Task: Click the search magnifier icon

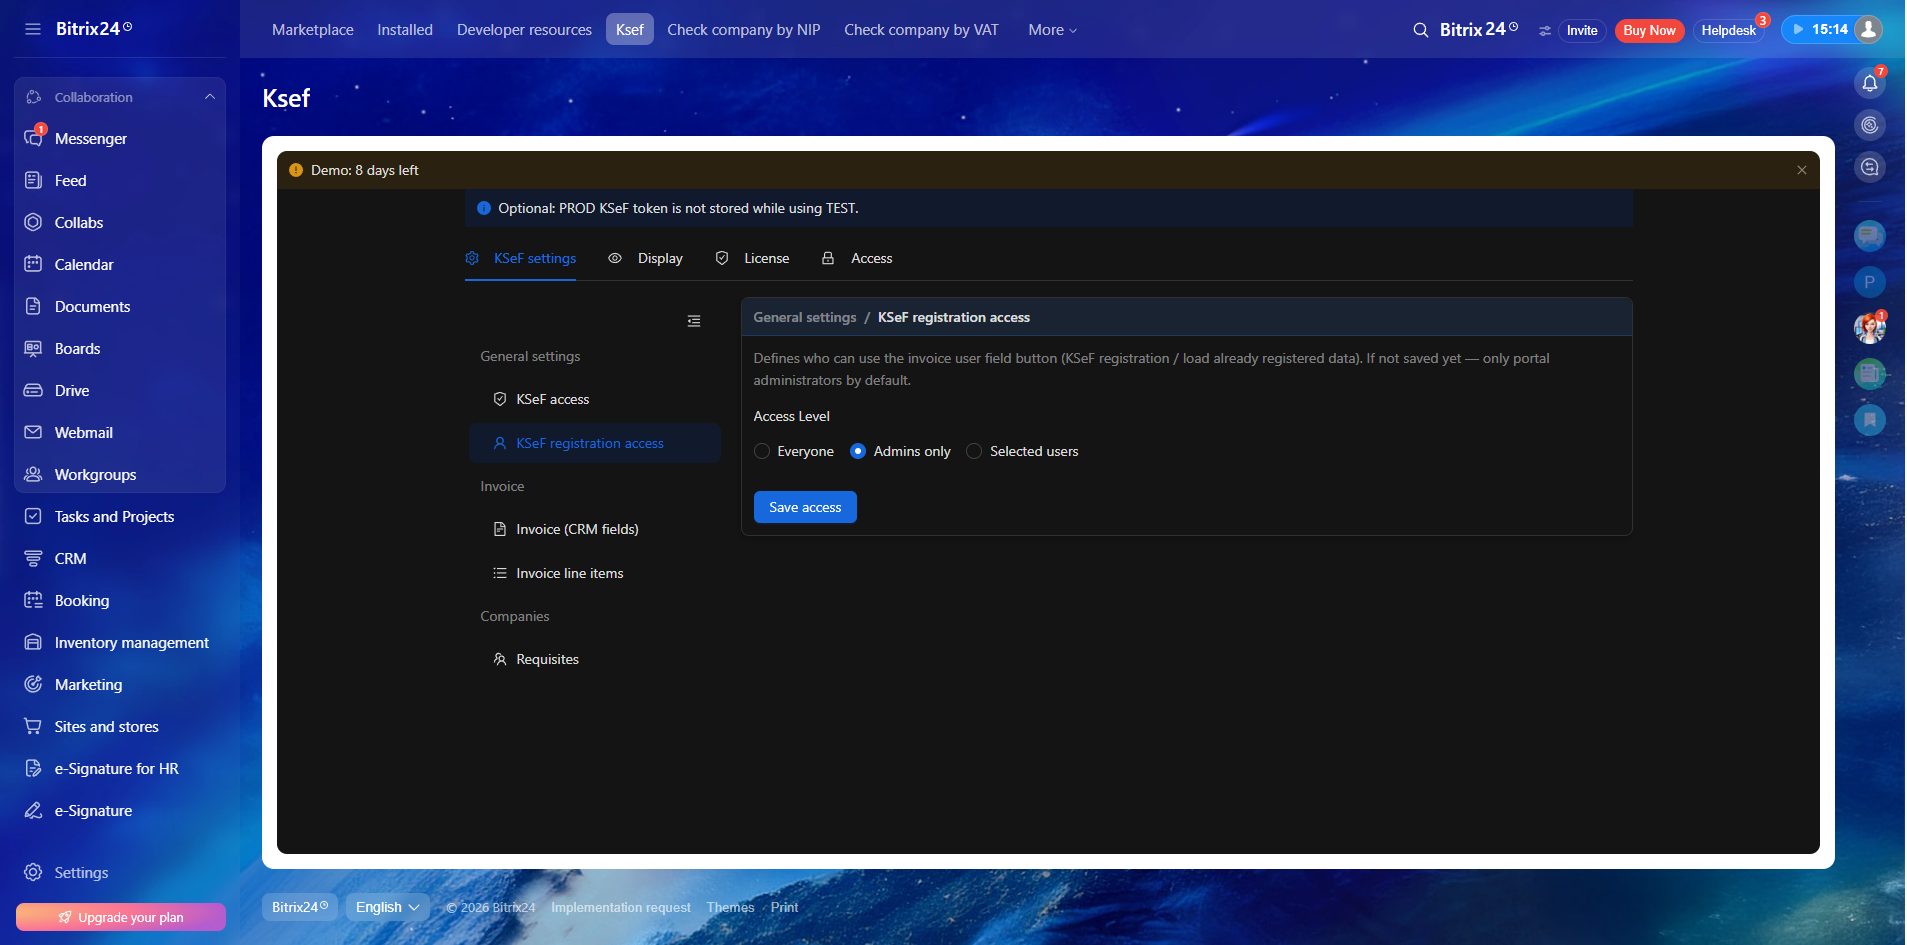Action: coord(1420,30)
